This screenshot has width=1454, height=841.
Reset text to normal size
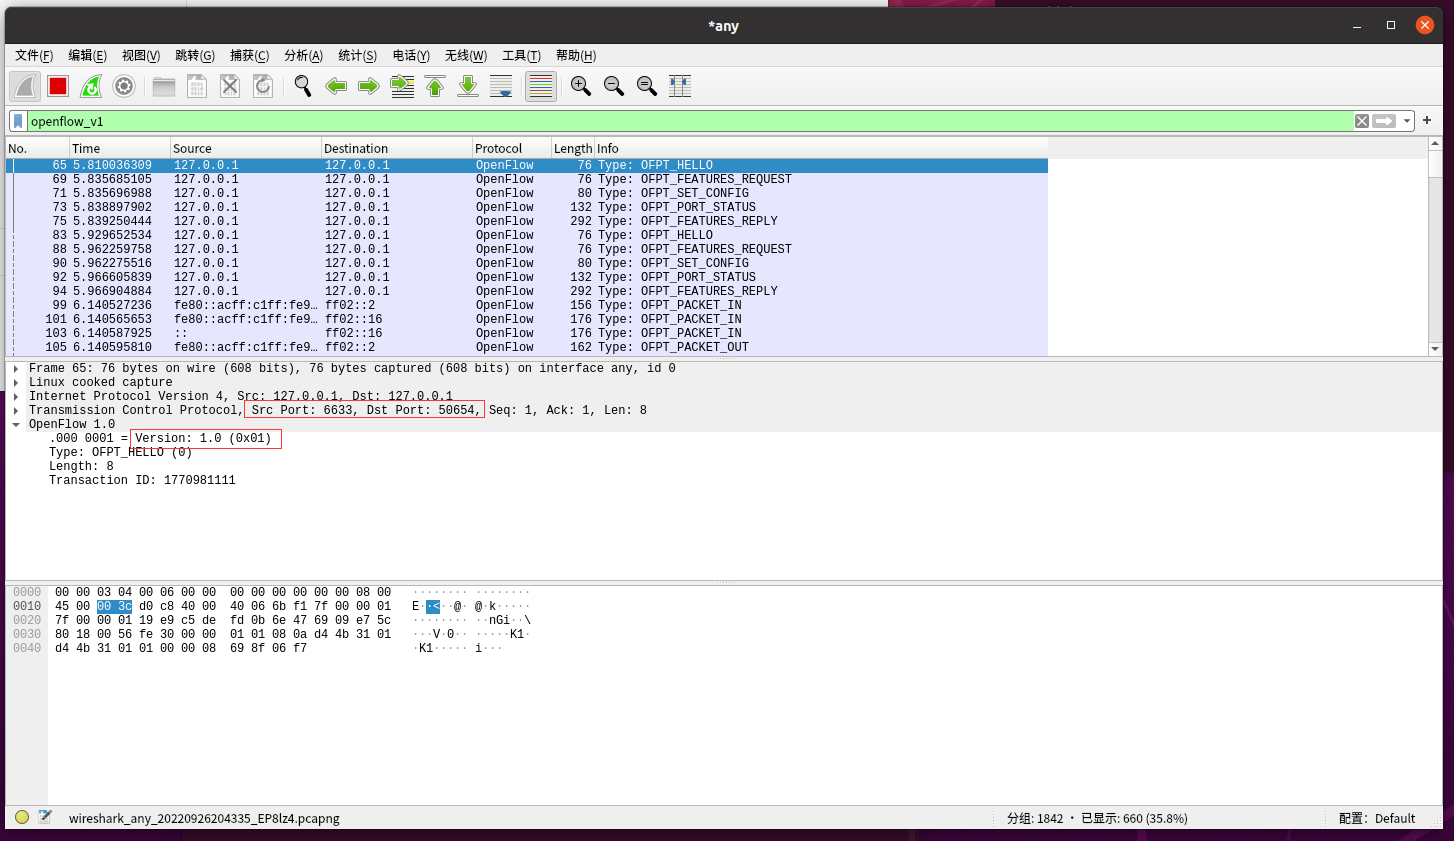click(x=647, y=86)
